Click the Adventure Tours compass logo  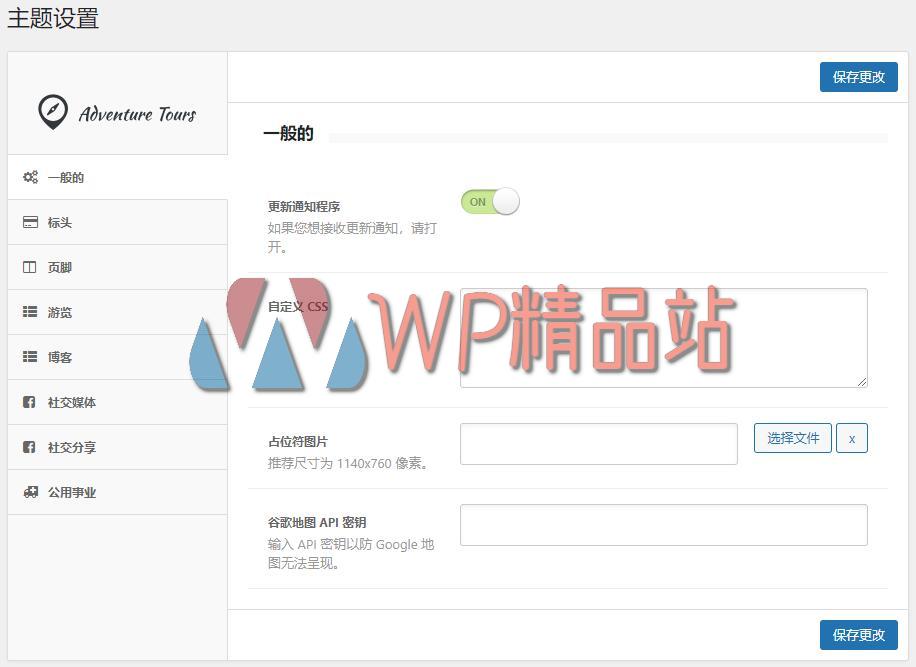[53, 112]
